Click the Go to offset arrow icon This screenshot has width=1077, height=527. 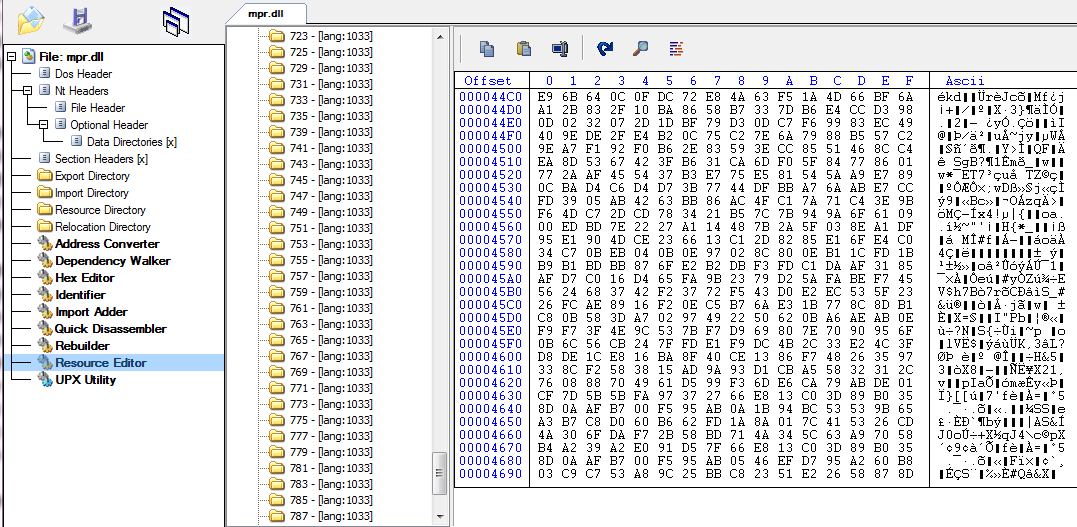coord(604,48)
